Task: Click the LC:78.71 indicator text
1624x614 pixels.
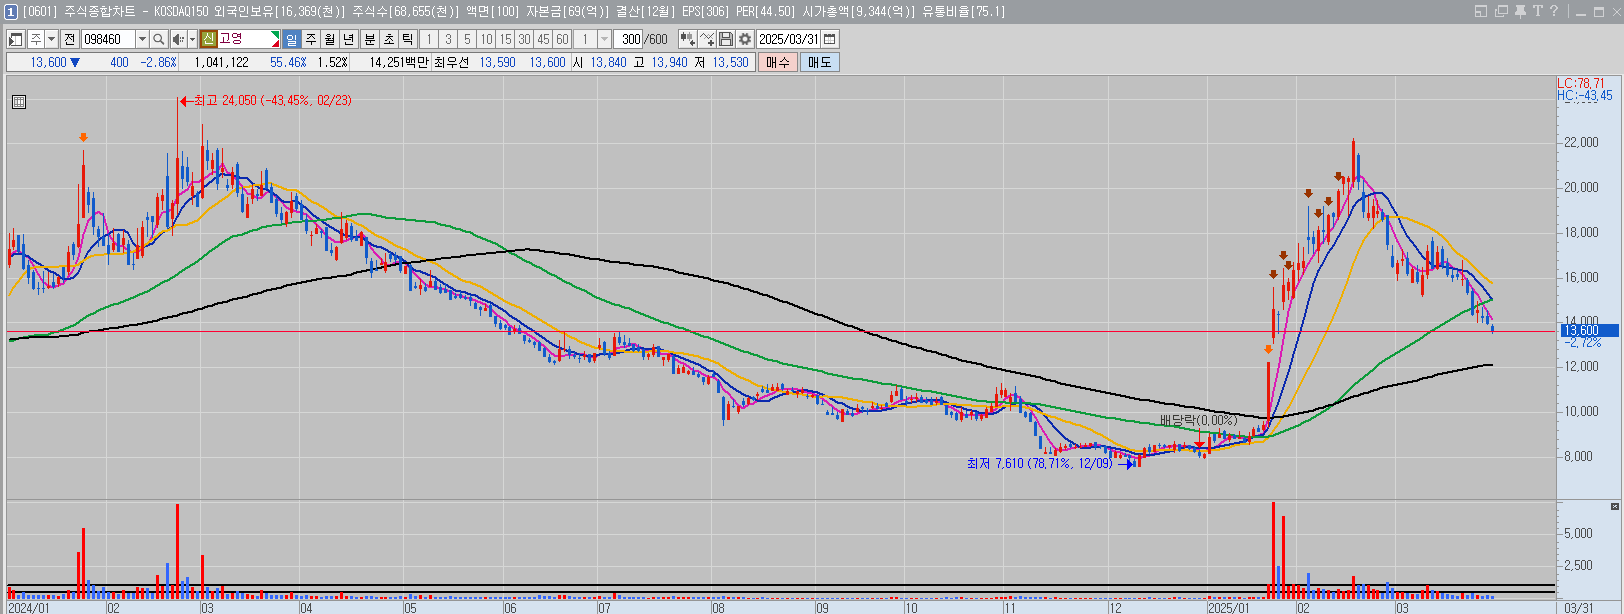Action: pos(1581,83)
